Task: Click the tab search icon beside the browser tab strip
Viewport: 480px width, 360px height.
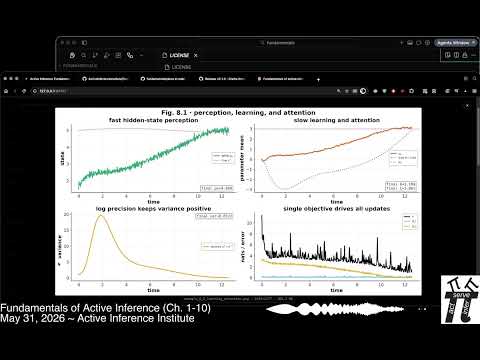Action: point(475,79)
